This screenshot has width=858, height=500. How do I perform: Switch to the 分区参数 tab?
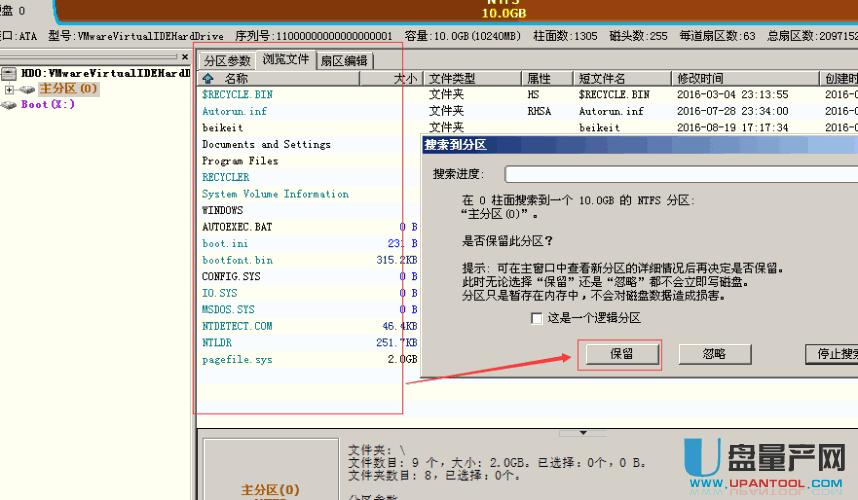[227, 61]
